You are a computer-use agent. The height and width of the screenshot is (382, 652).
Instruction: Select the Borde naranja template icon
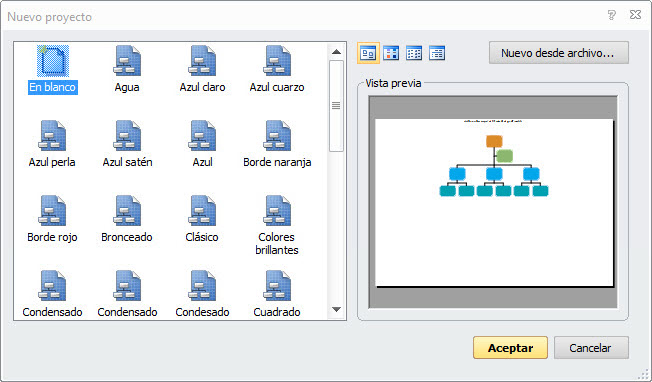click(277, 136)
